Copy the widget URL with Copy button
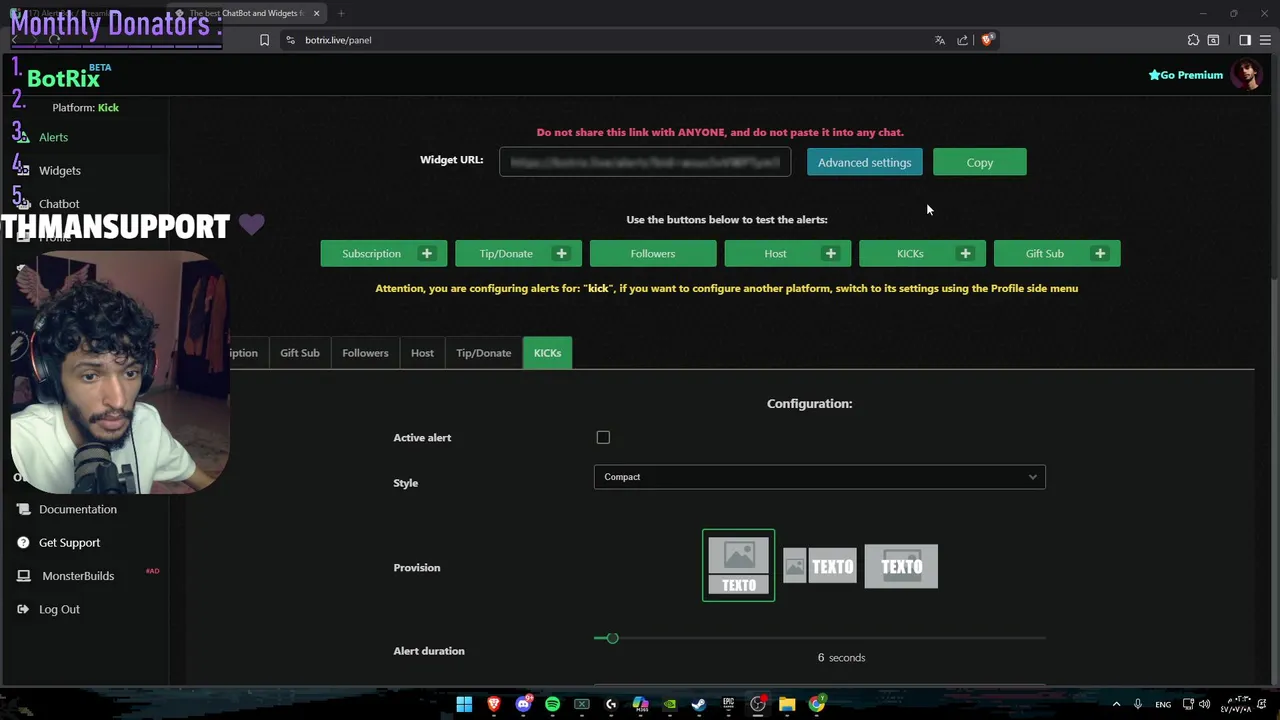The image size is (1280, 720). pos(980,162)
